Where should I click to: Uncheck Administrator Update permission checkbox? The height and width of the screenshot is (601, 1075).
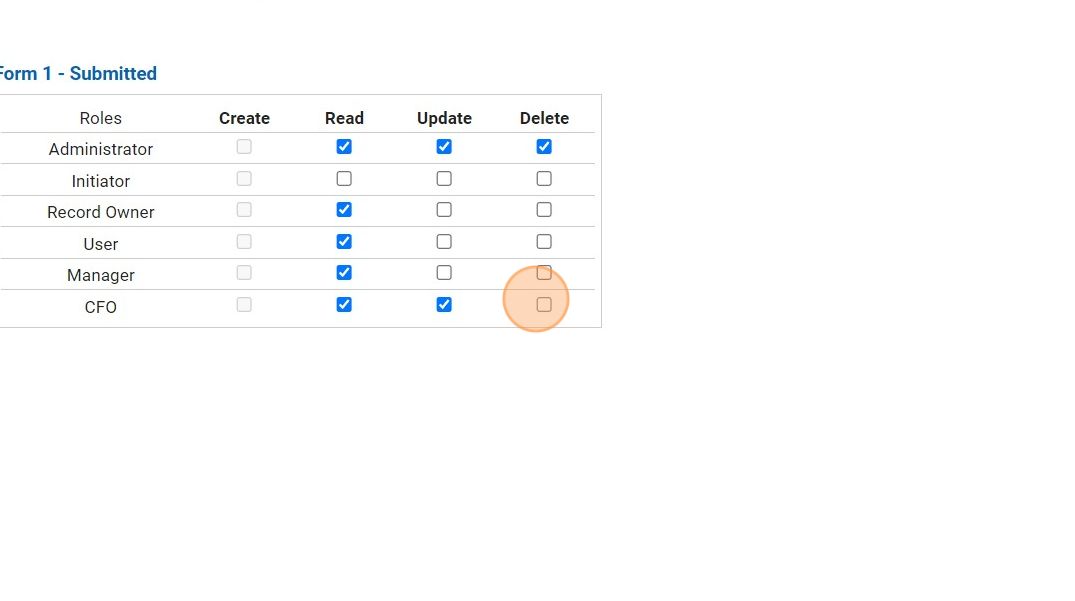click(444, 147)
